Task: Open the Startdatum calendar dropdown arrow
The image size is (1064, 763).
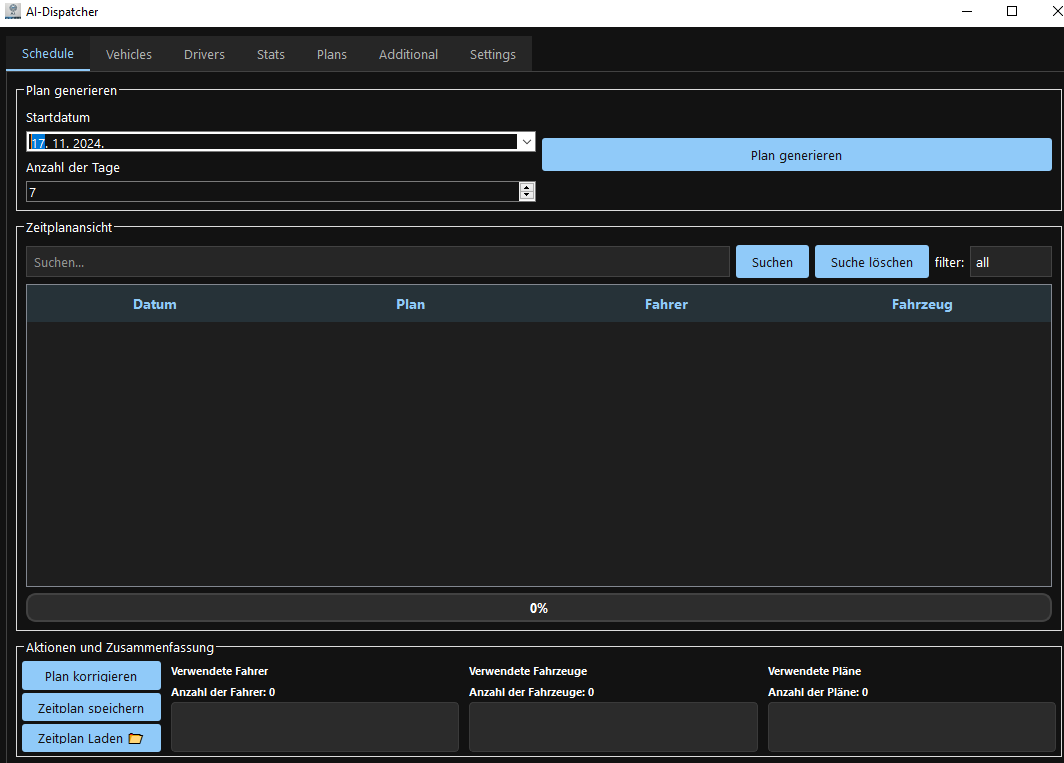Action: [526, 141]
